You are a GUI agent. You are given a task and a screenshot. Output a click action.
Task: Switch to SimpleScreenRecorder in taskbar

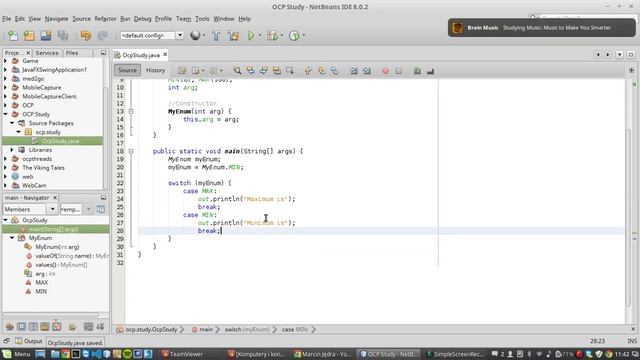click(x=457, y=354)
